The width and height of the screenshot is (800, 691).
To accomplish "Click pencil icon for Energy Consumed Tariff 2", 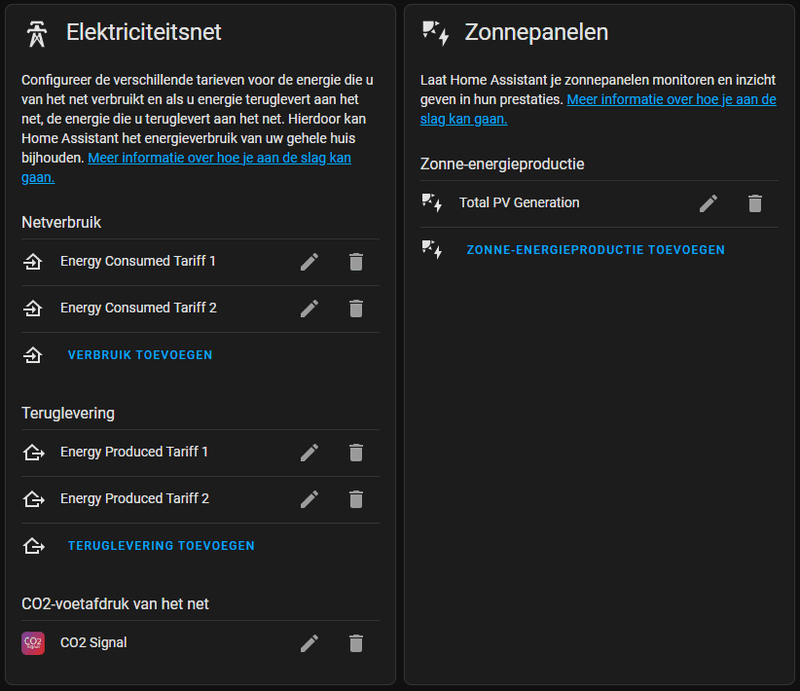I will pos(309,308).
